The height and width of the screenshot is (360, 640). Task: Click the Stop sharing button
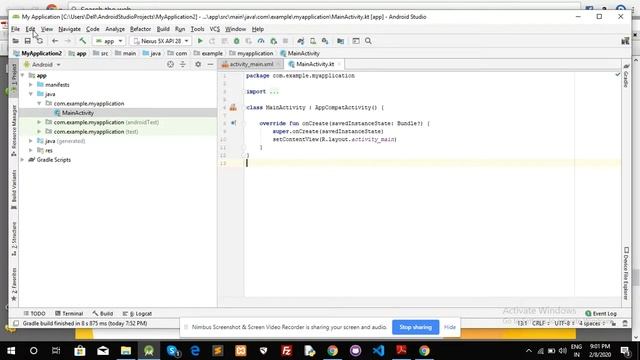coord(416,327)
